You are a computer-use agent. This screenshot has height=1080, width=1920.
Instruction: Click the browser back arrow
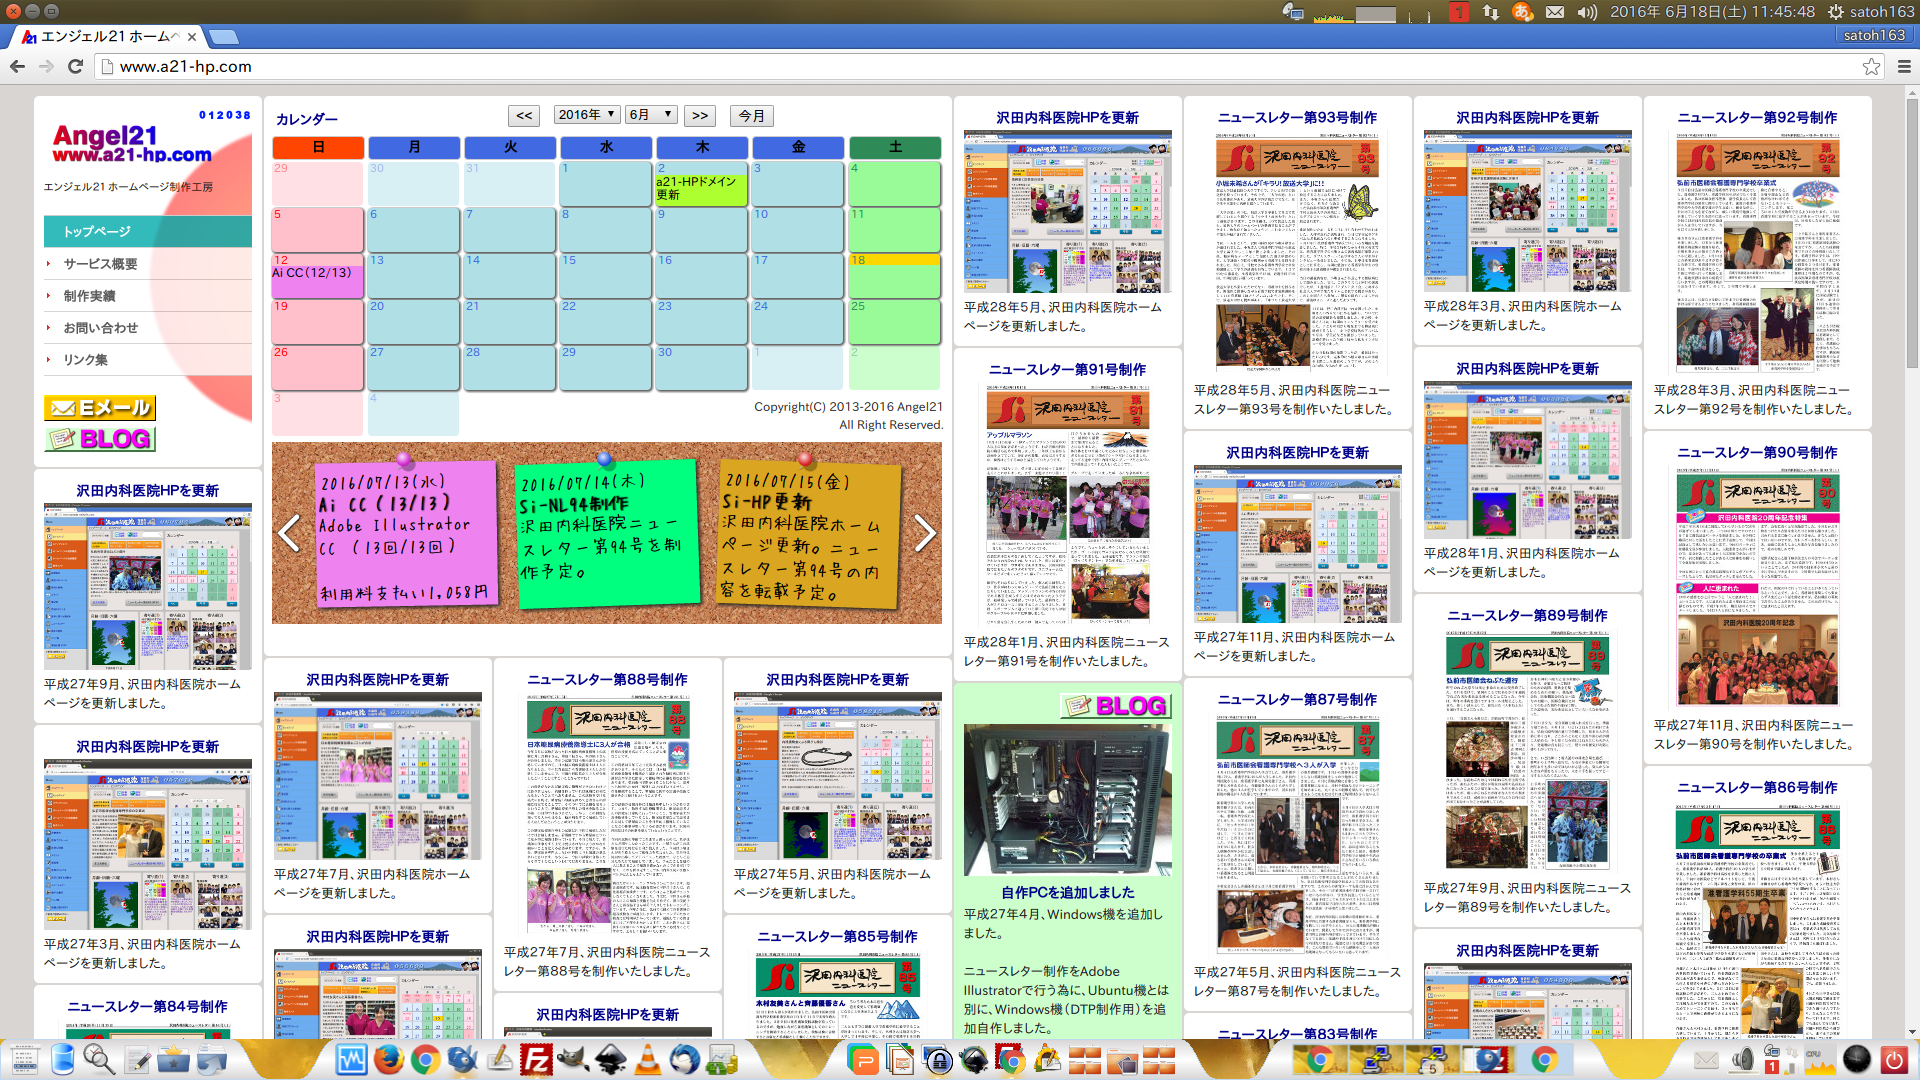(x=17, y=66)
